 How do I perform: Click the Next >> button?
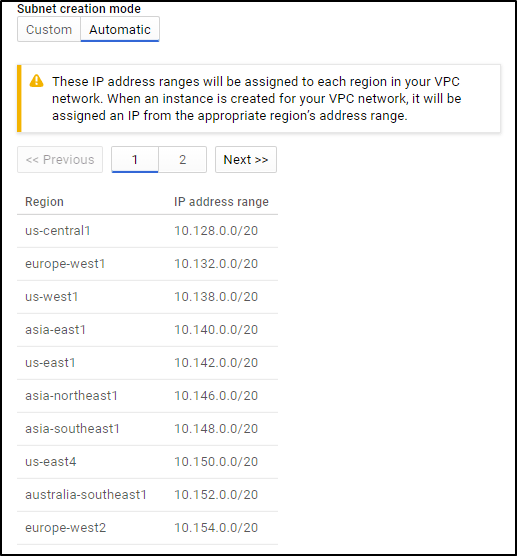(246, 160)
